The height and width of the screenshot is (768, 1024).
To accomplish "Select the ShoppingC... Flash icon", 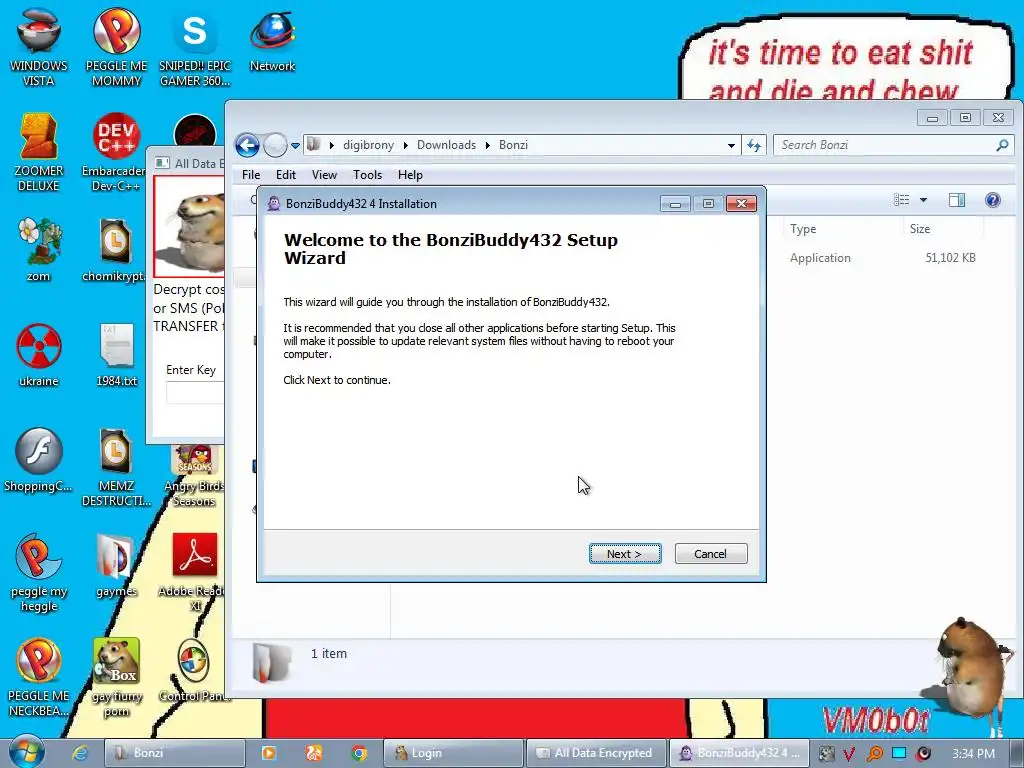I will 39,460.
